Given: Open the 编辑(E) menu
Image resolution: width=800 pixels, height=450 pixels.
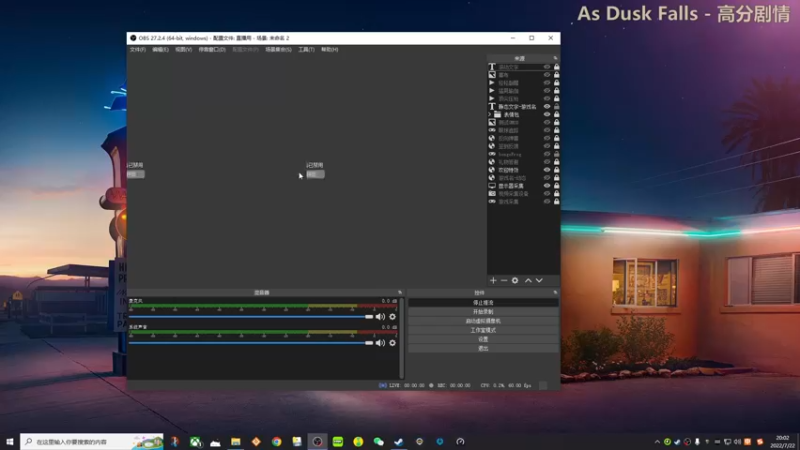Looking at the screenshot, I should (x=160, y=49).
